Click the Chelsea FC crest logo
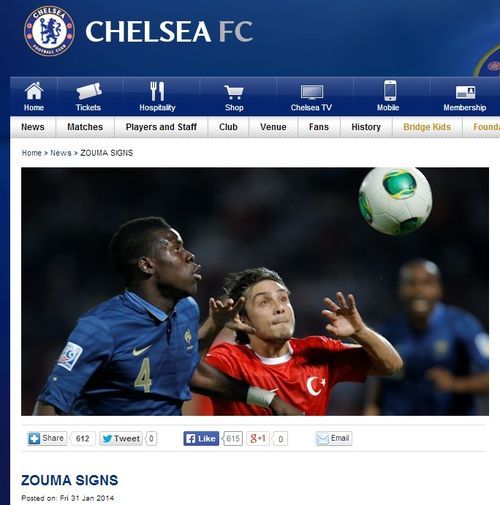This screenshot has height=505, width=500. pos(49,31)
